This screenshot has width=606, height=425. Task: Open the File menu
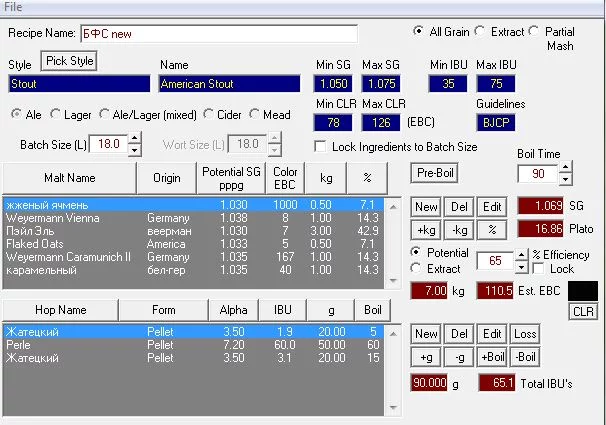coord(14,7)
